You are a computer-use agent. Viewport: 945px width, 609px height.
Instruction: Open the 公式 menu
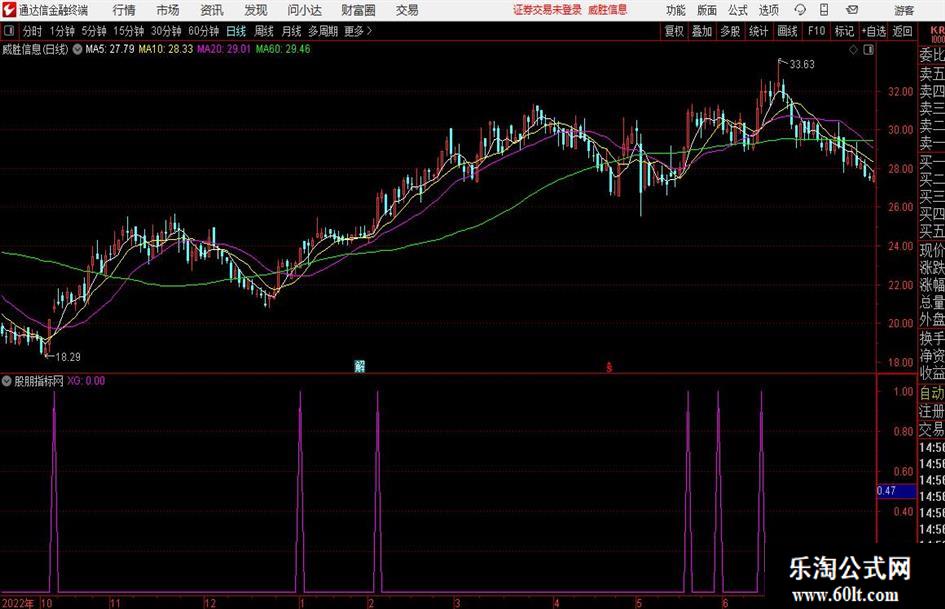pyautogui.click(x=738, y=10)
